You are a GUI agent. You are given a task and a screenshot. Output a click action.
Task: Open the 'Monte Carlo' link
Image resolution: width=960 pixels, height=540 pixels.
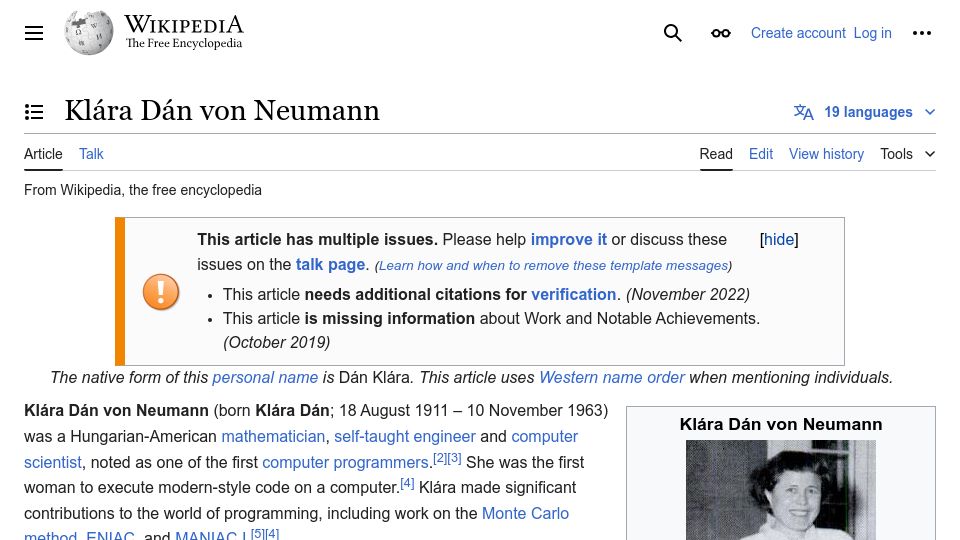pyautogui.click(x=525, y=513)
